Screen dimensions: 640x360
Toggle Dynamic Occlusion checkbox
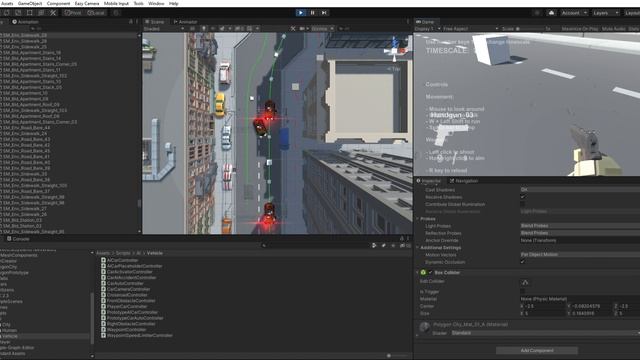click(523, 262)
